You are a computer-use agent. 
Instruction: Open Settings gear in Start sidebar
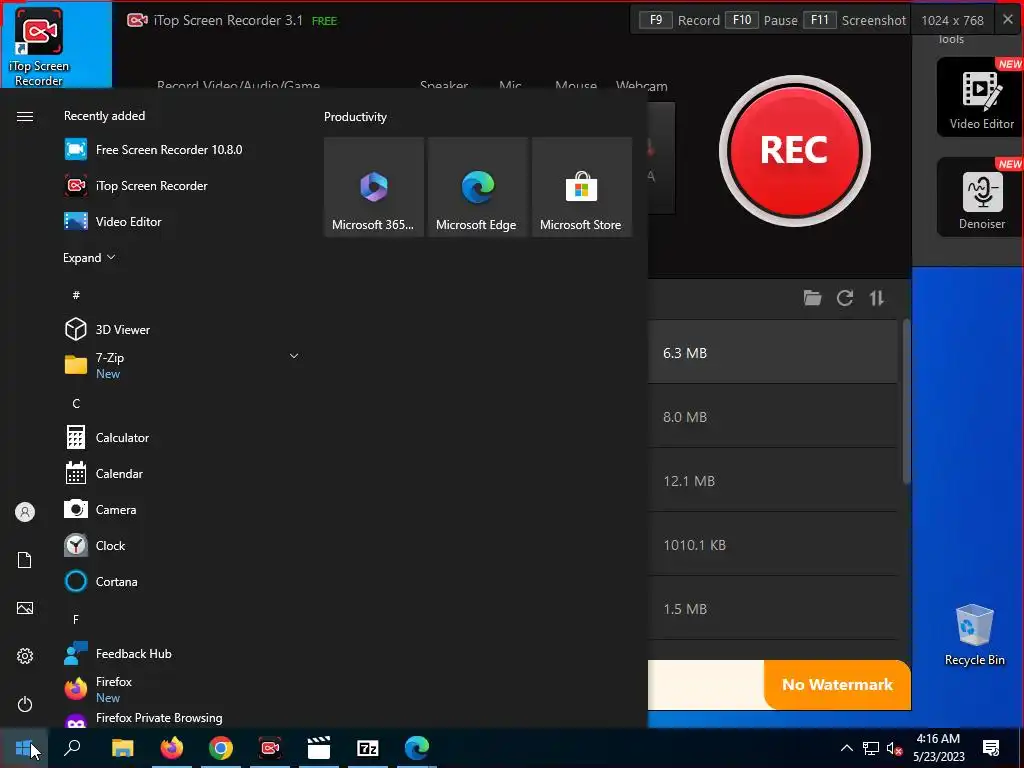coord(25,656)
